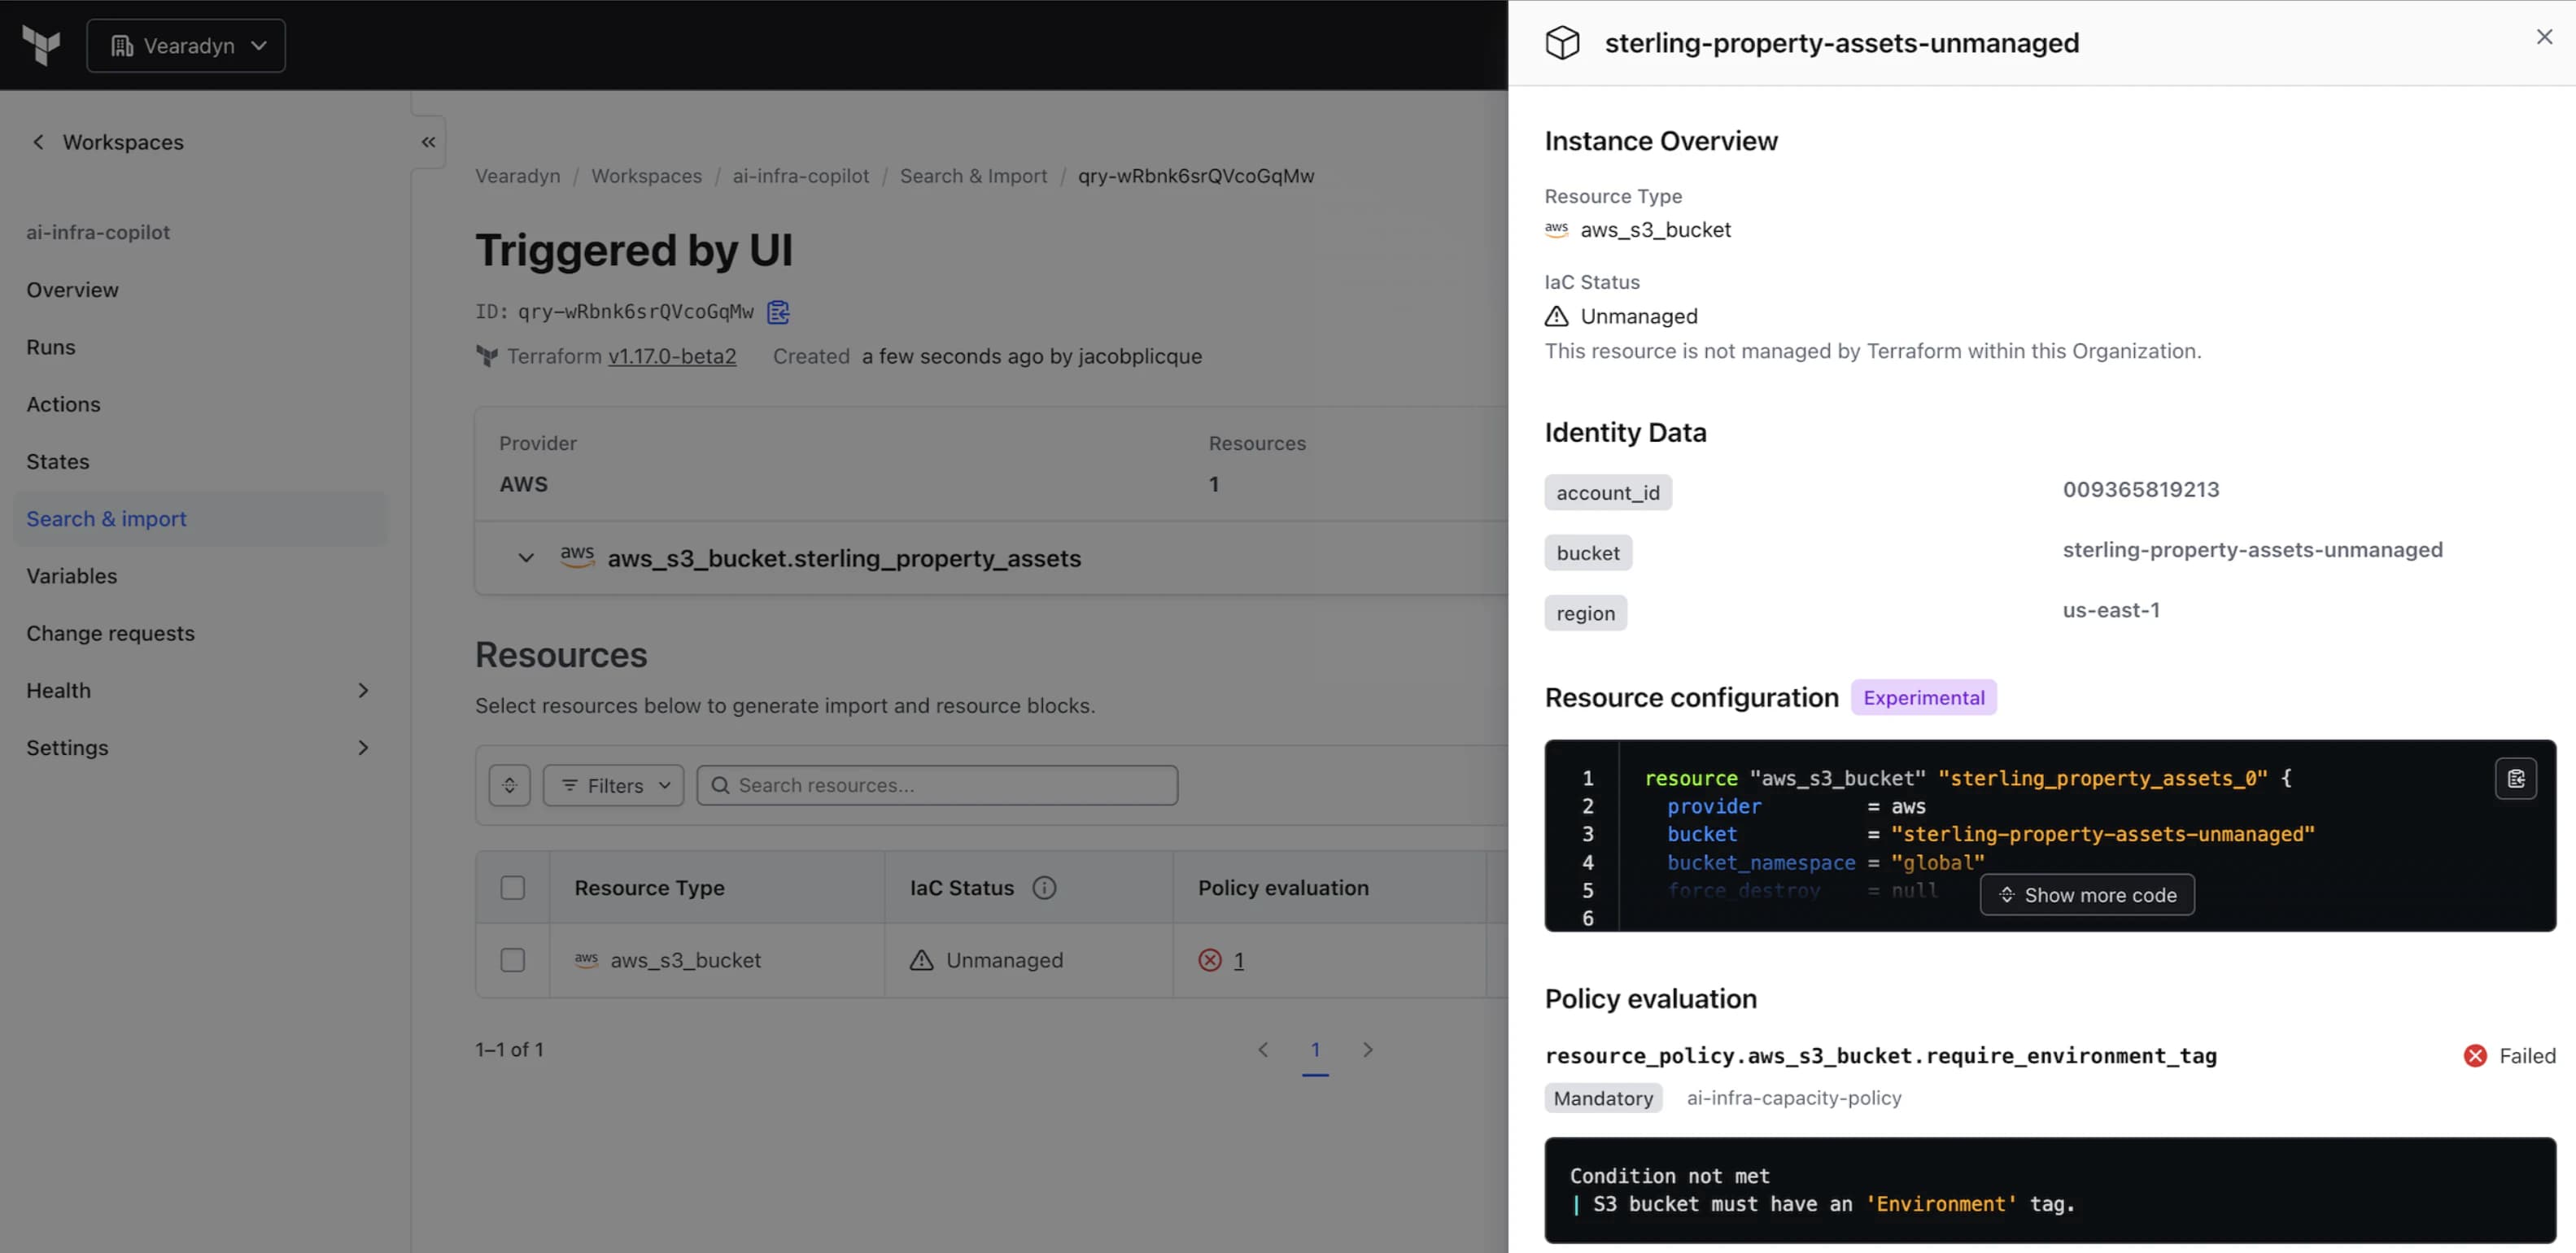Copy the query ID with the clipboard icon
Image resolution: width=2576 pixels, height=1253 pixels.
click(x=778, y=312)
